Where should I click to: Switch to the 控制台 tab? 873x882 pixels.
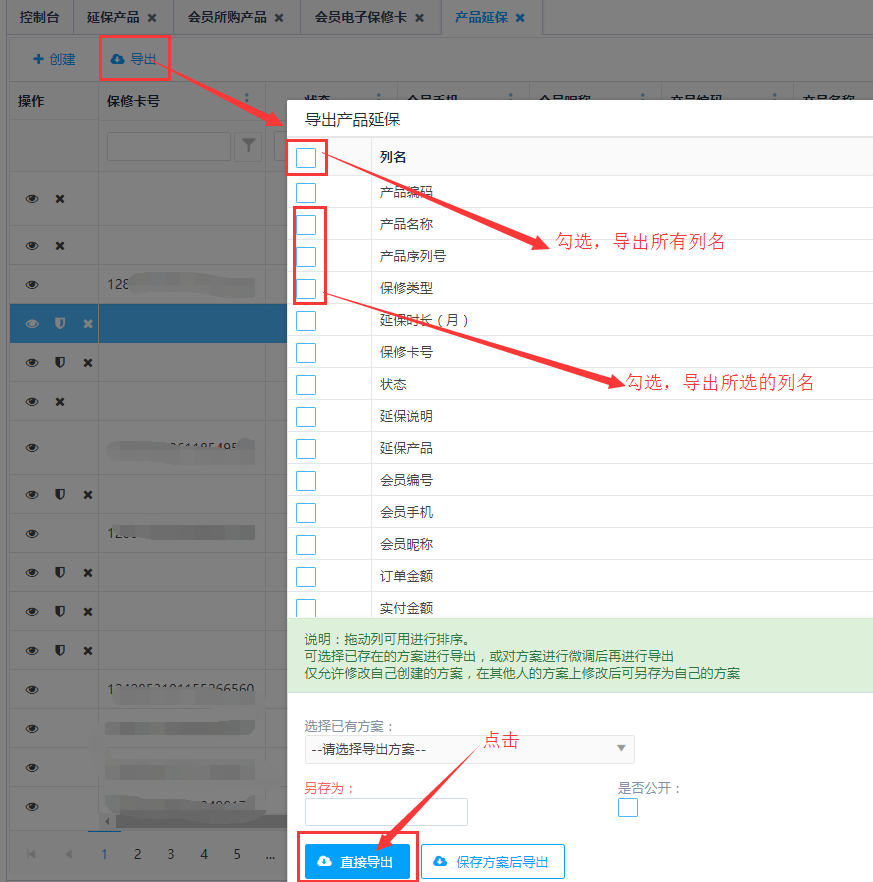(40, 18)
